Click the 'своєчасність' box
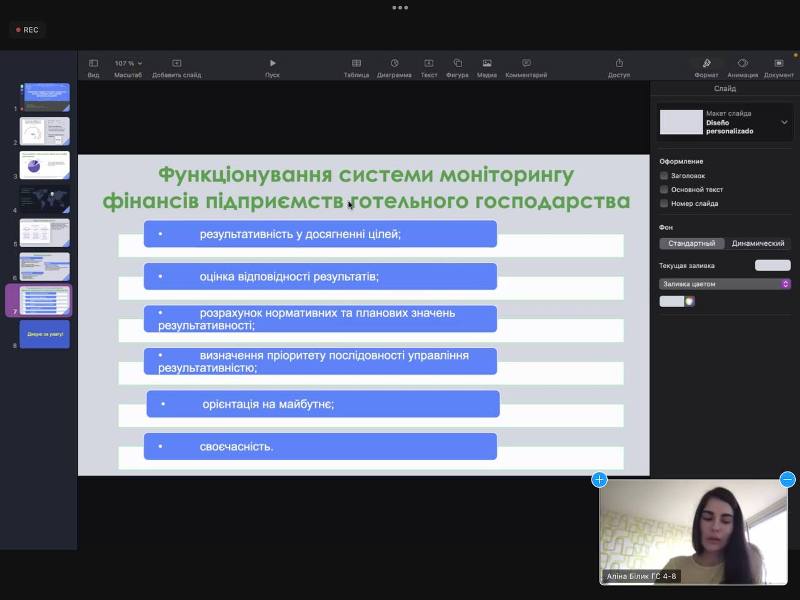Screen dimensions: 800x600 pos(320,446)
